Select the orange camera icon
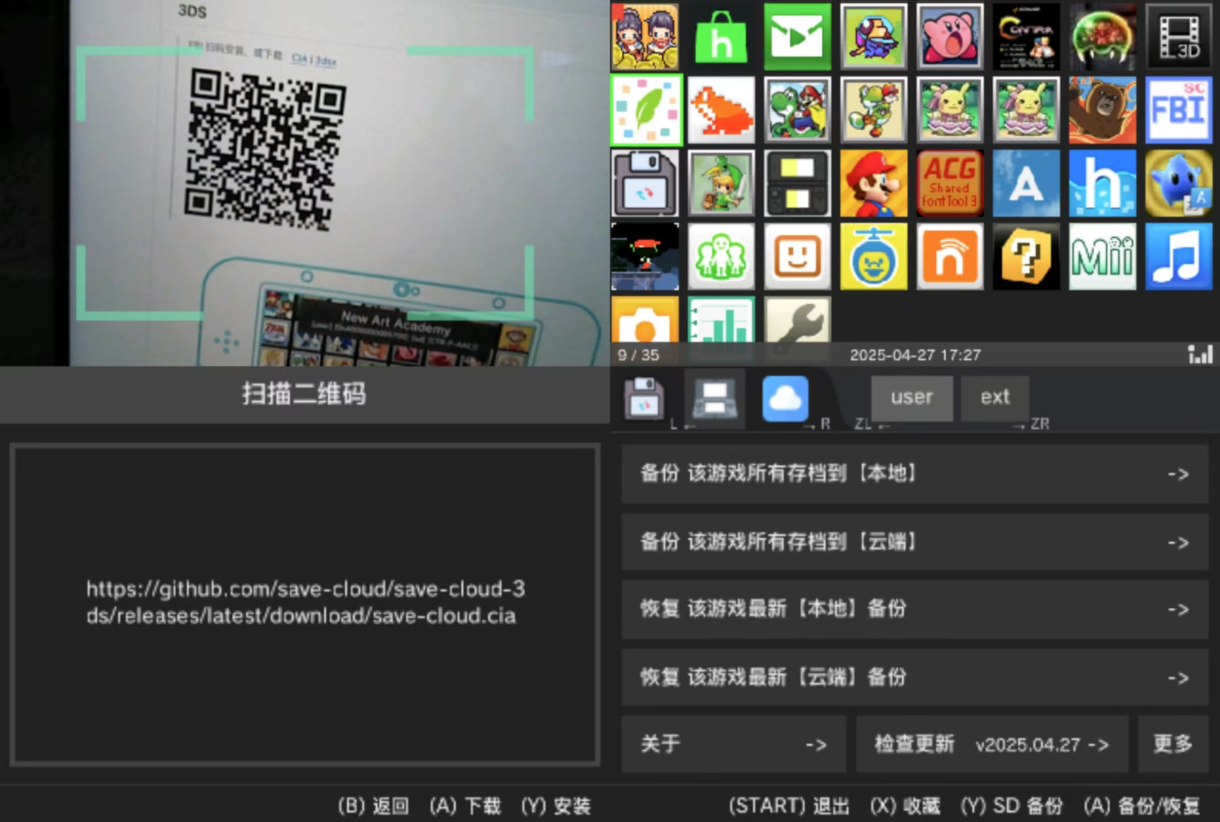Screen dimensions: 1220x822 point(645,319)
